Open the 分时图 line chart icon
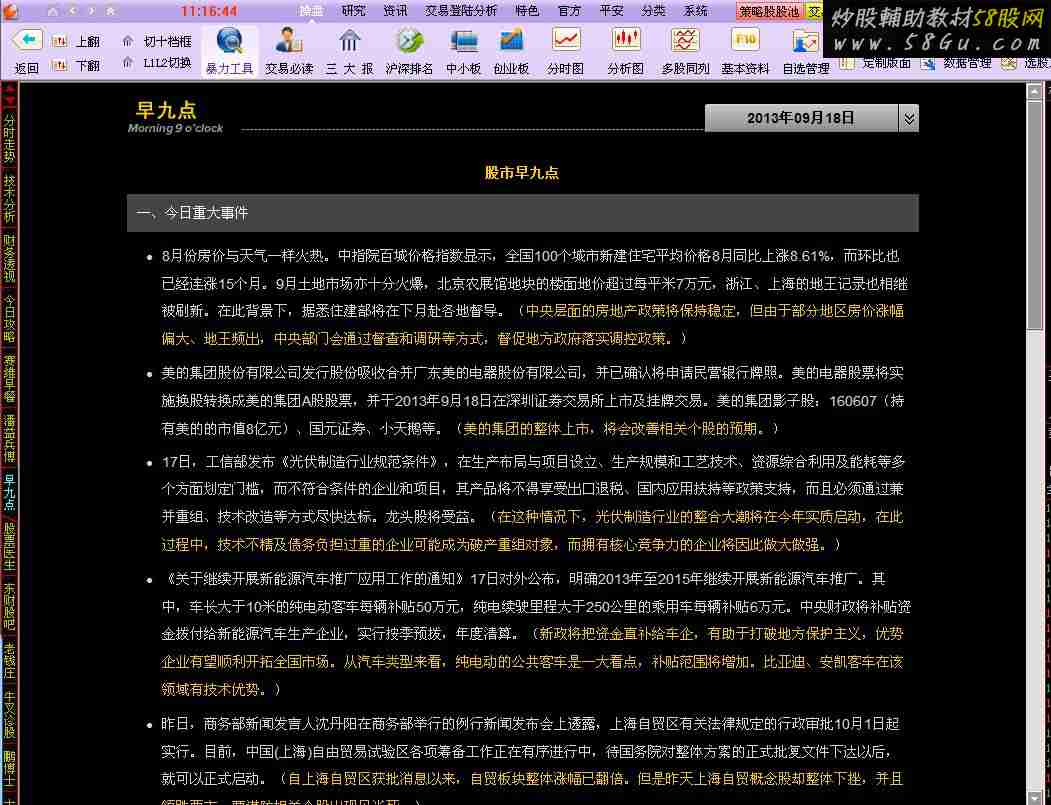The image size is (1051, 805). point(566,40)
